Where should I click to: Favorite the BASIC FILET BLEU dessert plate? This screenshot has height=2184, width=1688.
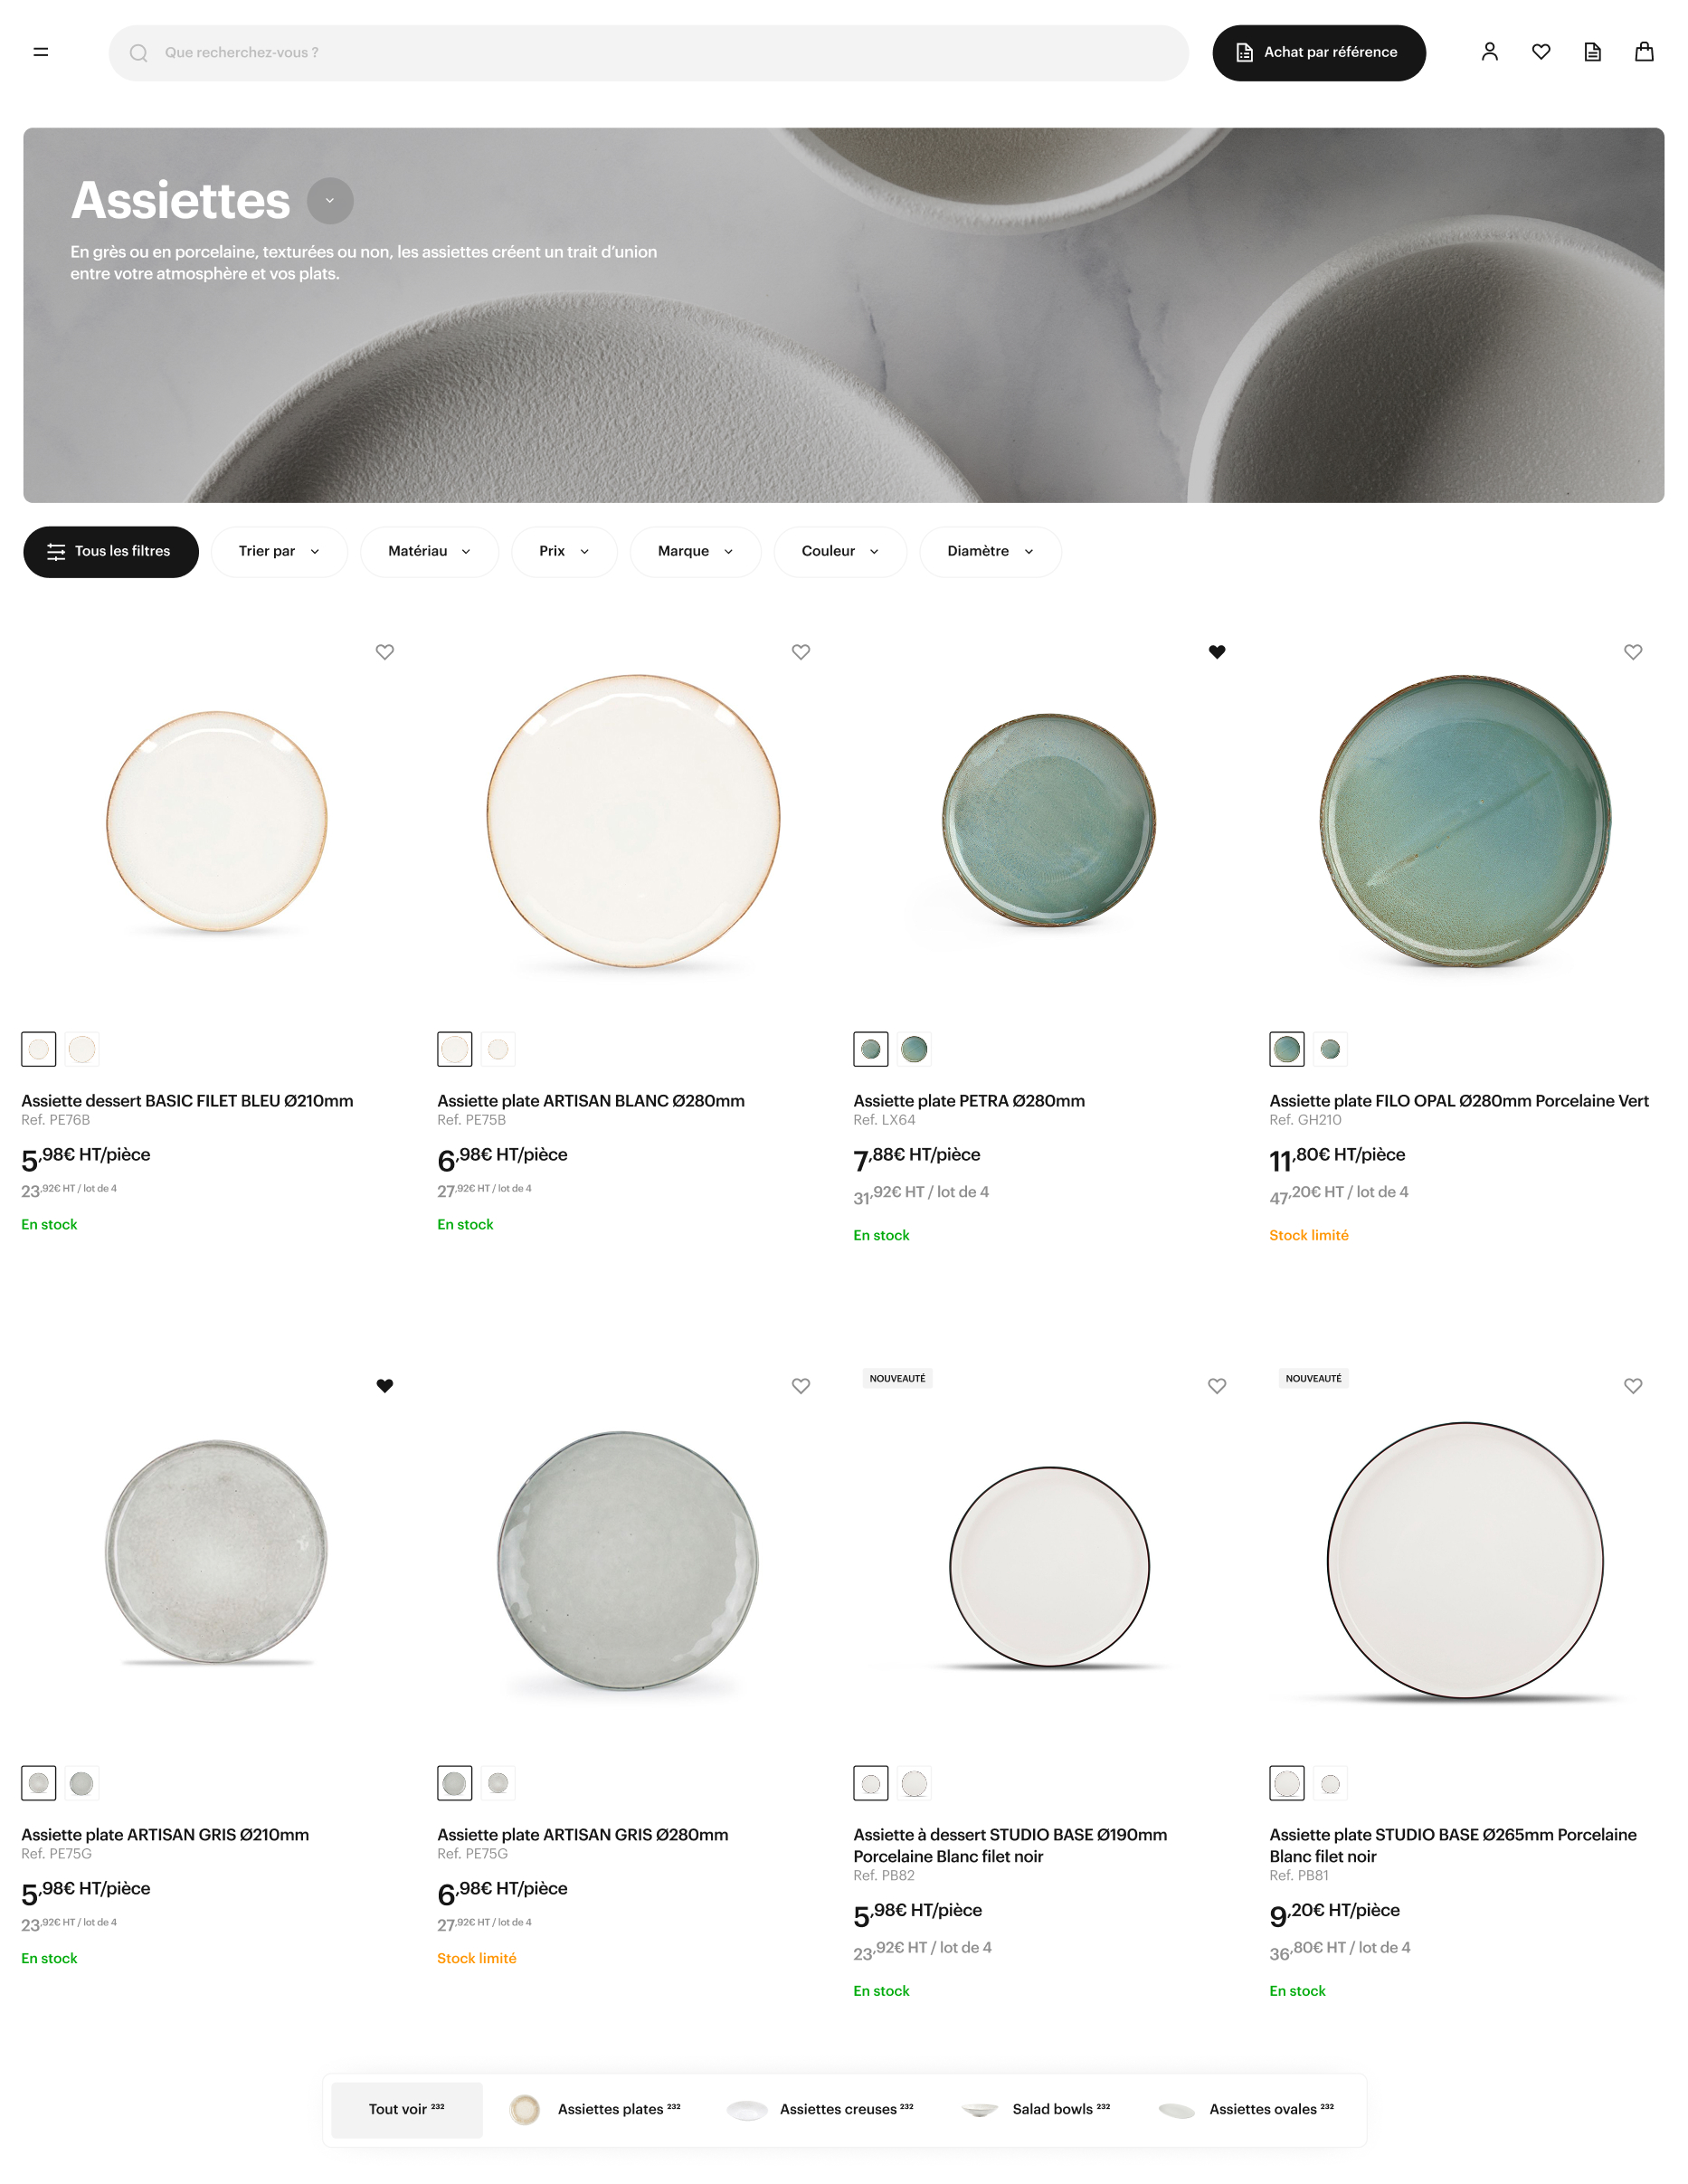[385, 652]
